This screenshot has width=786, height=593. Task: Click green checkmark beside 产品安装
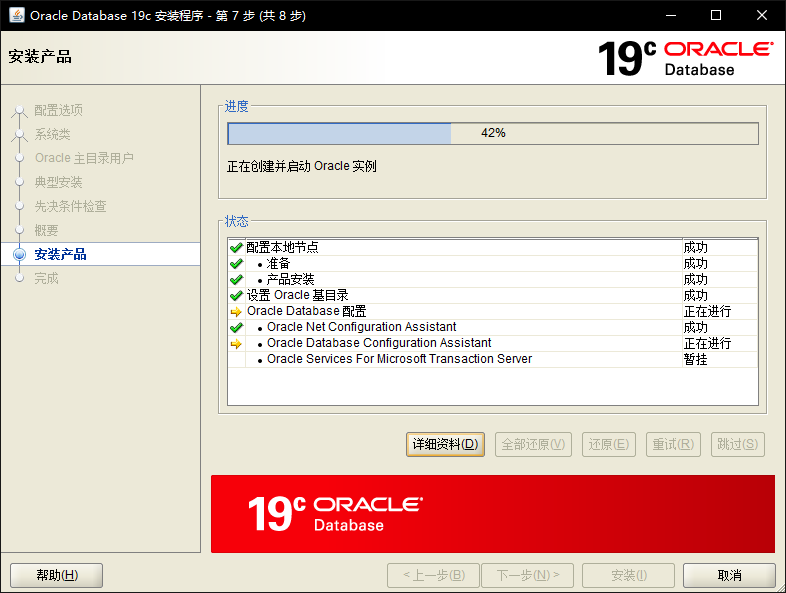click(x=236, y=280)
